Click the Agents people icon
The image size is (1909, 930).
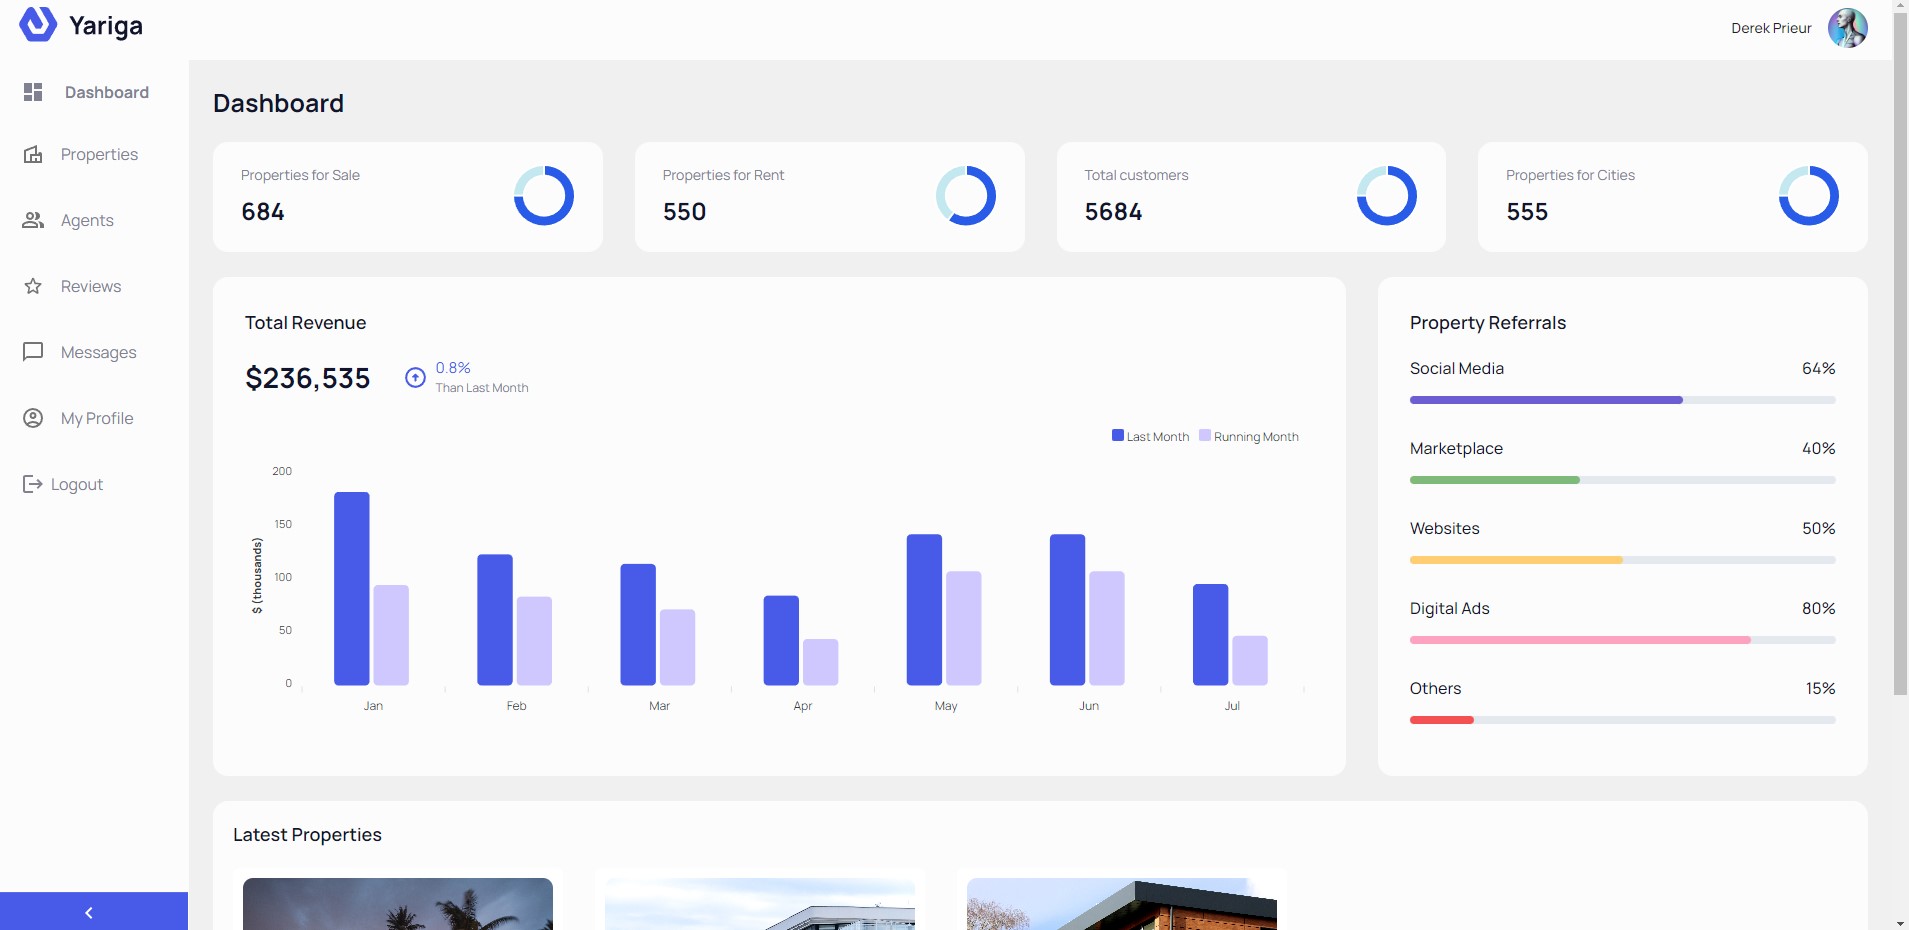(x=33, y=220)
